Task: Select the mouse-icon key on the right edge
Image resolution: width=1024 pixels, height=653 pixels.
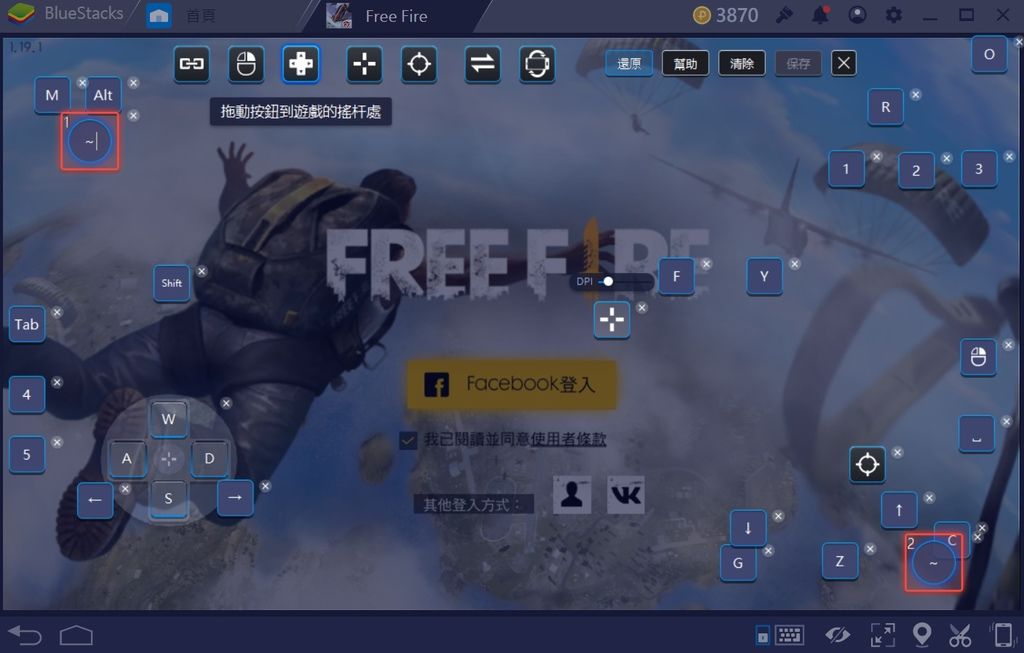Action: pos(978,357)
